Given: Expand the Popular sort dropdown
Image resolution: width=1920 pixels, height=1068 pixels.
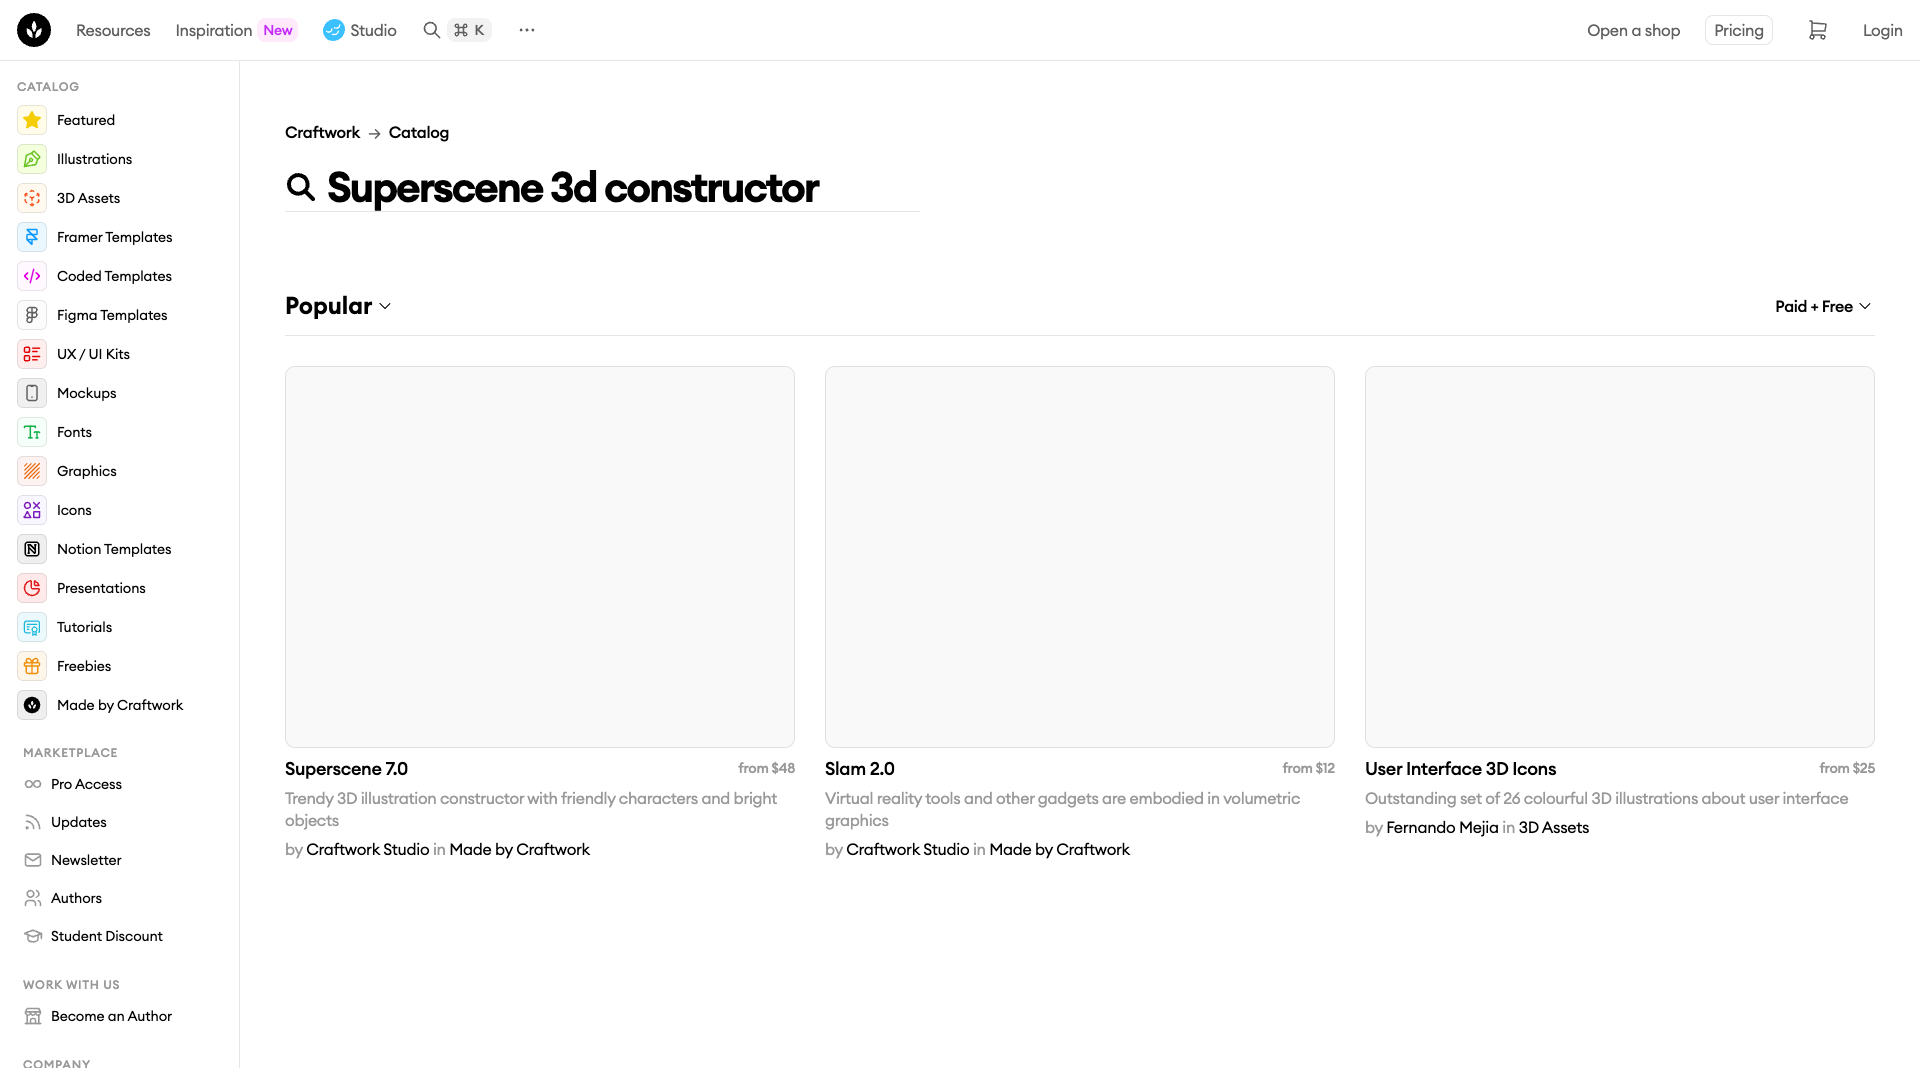Looking at the screenshot, I should (x=338, y=306).
